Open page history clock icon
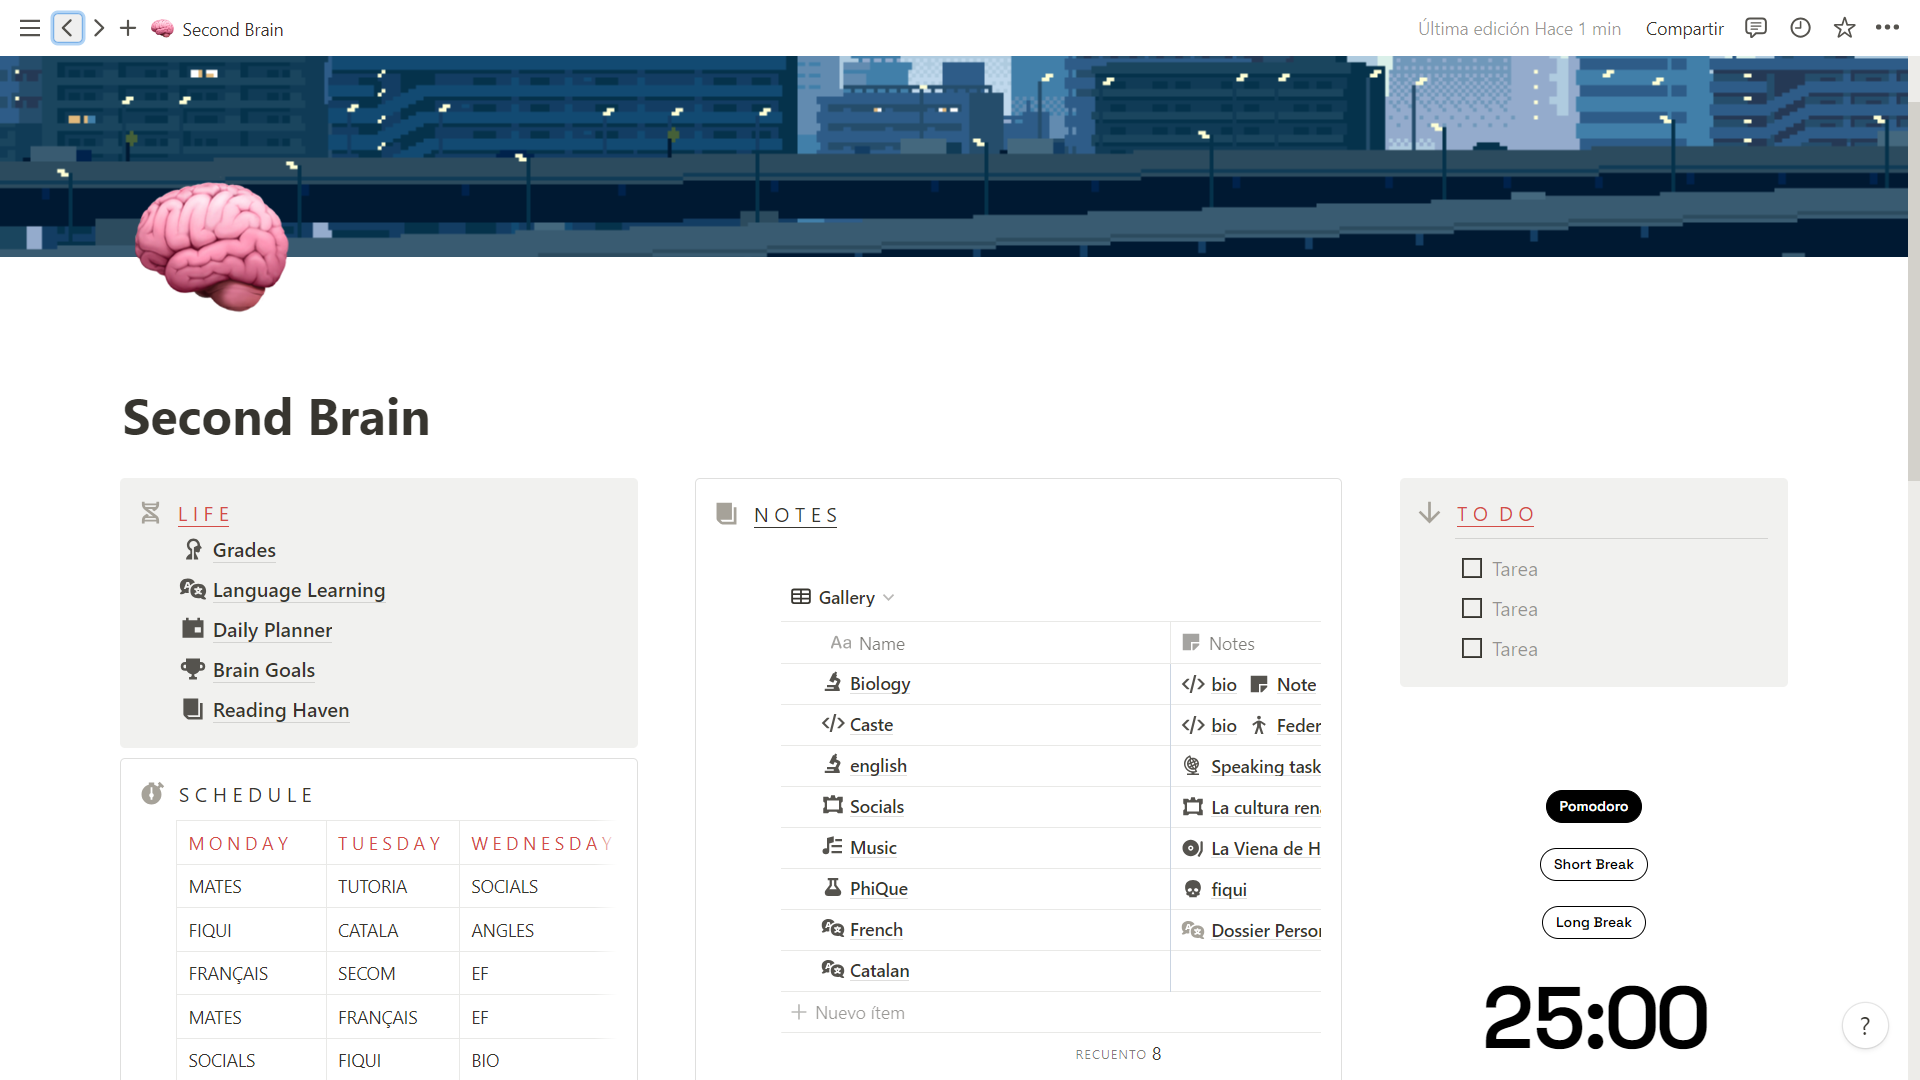The height and width of the screenshot is (1080, 1920). tap(1800, 28)
